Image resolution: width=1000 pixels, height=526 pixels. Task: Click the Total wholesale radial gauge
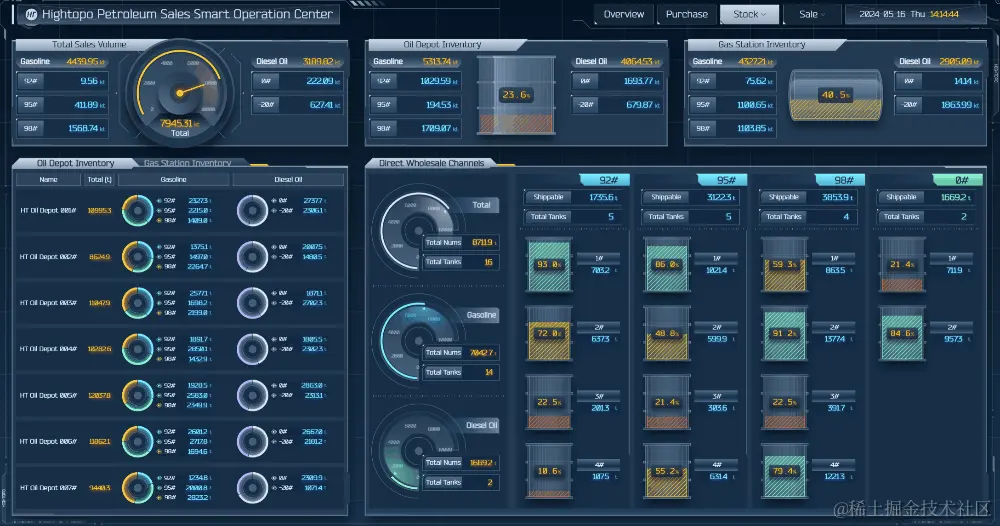click(x=418, y=230)
